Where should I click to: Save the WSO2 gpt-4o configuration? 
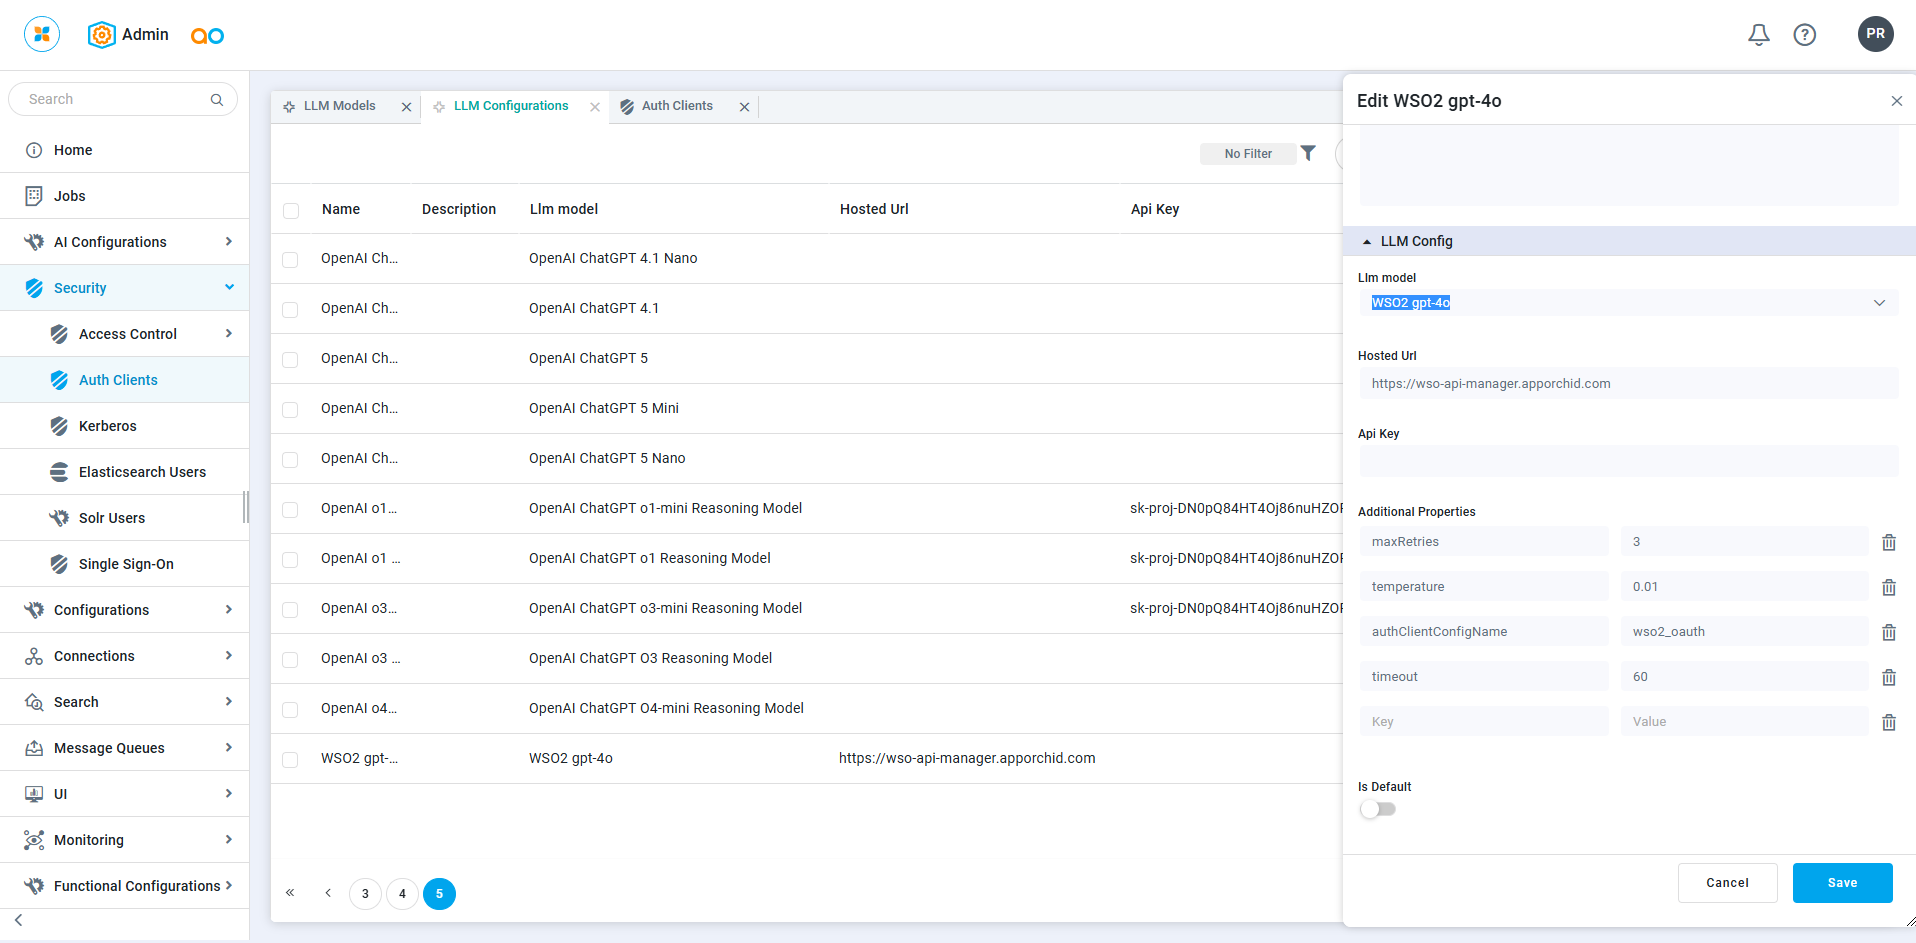tap(1842, 883)
